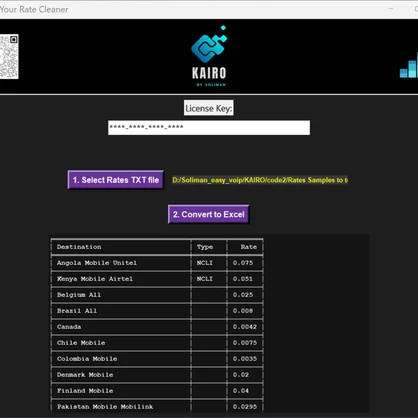Screen dimensions: 418x418
Task: Click the 0.075 rate value
Action: [243, 263]
